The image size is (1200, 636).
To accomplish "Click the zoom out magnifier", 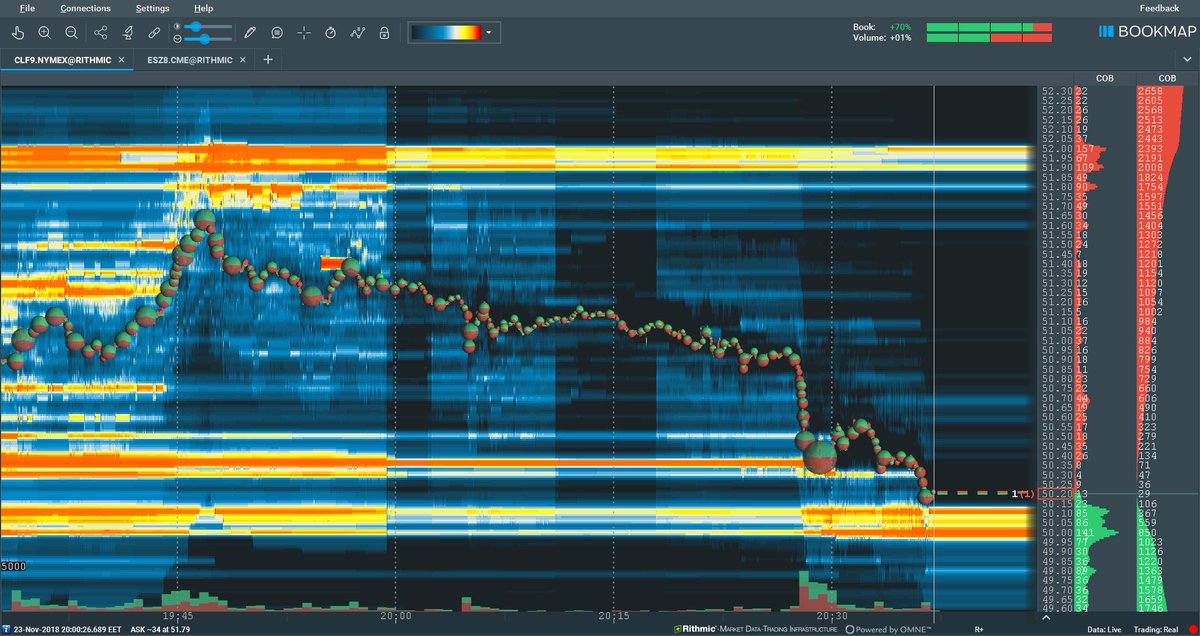I will pos(70,33).
